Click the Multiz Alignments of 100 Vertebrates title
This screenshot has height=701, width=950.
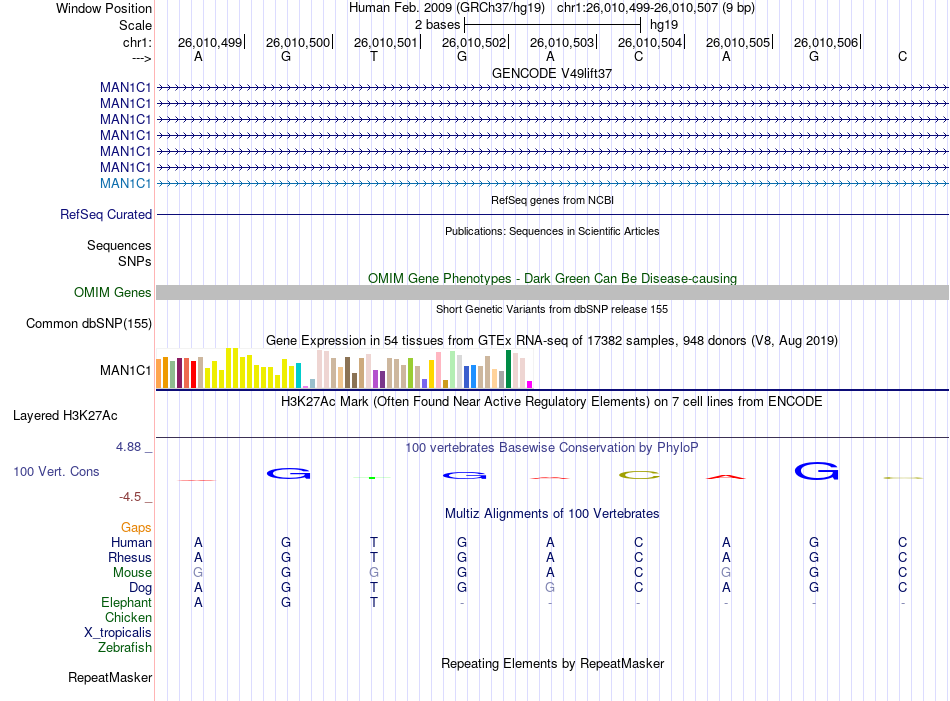tap(552, 514)
